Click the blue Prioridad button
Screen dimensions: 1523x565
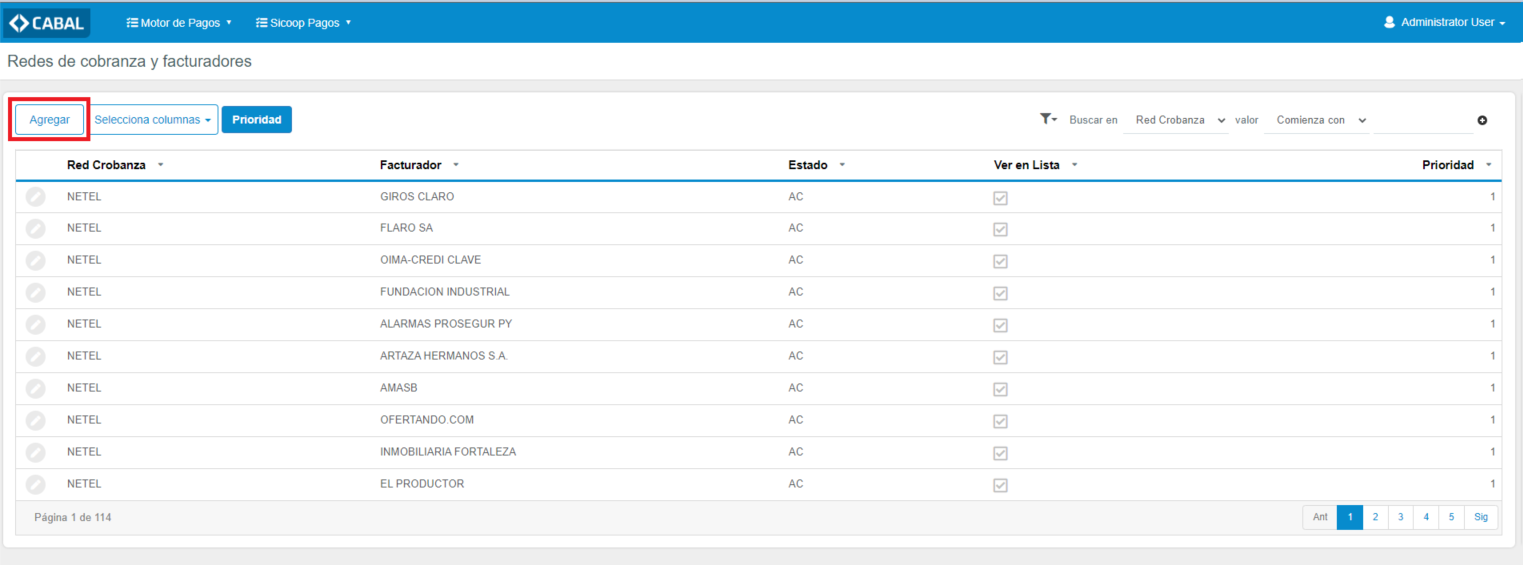[257, 120]
